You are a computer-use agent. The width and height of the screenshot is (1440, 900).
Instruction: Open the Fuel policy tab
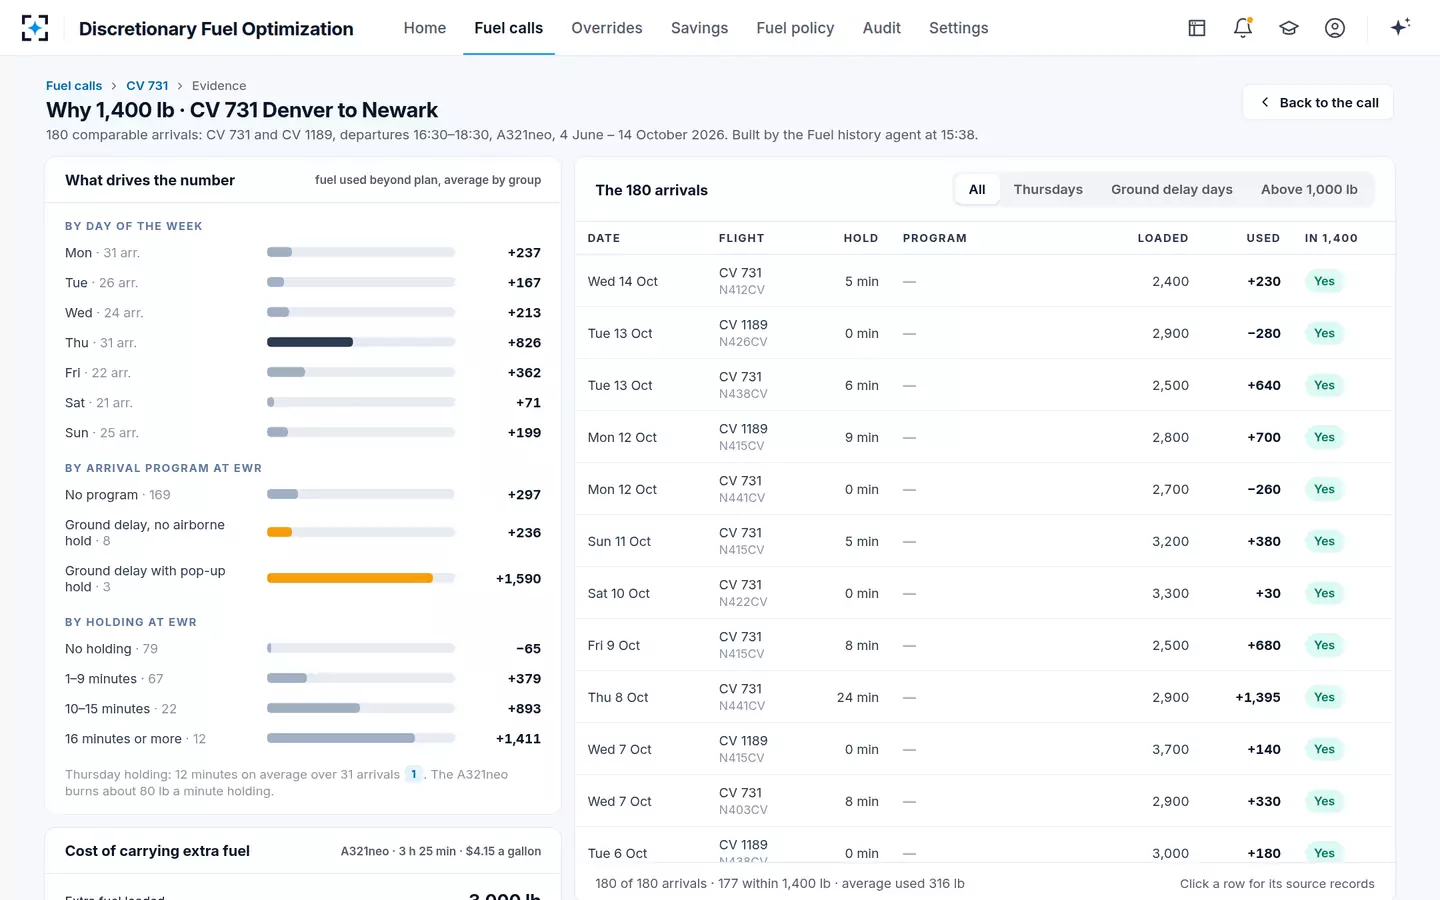click(x=796, y=28)
